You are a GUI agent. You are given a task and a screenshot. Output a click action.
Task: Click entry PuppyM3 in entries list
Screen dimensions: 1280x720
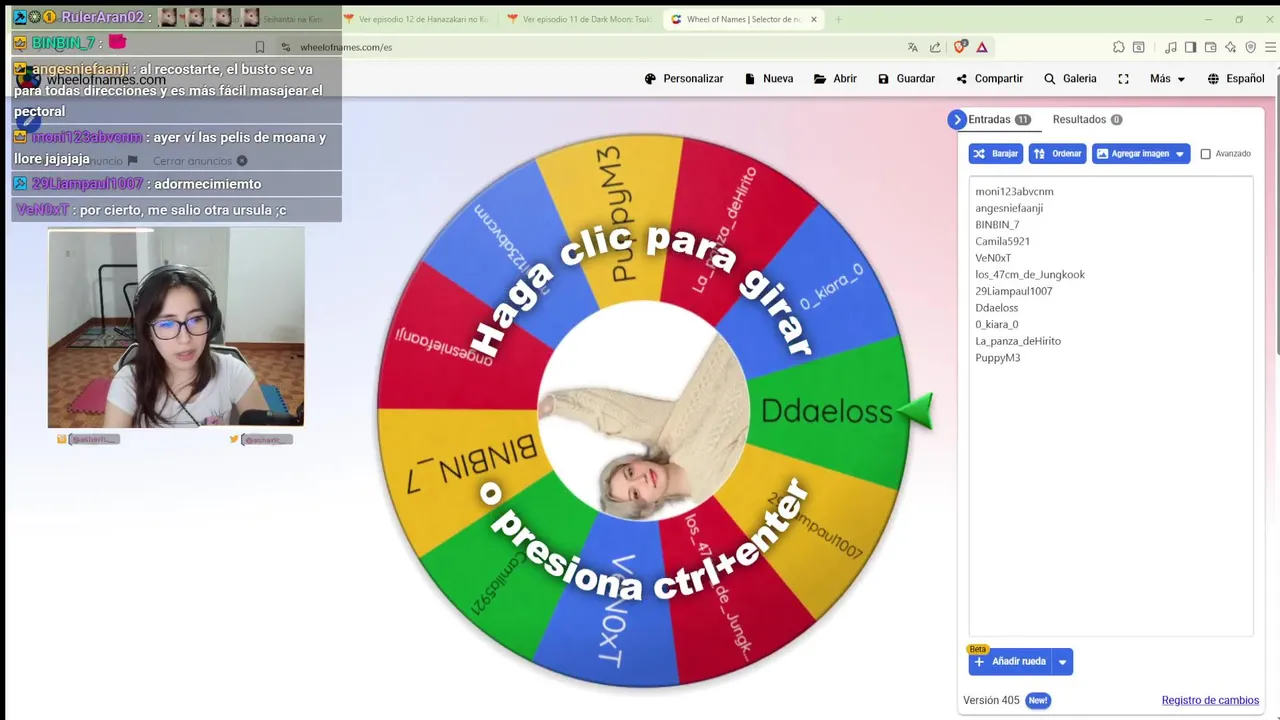[x=998, y=357]
